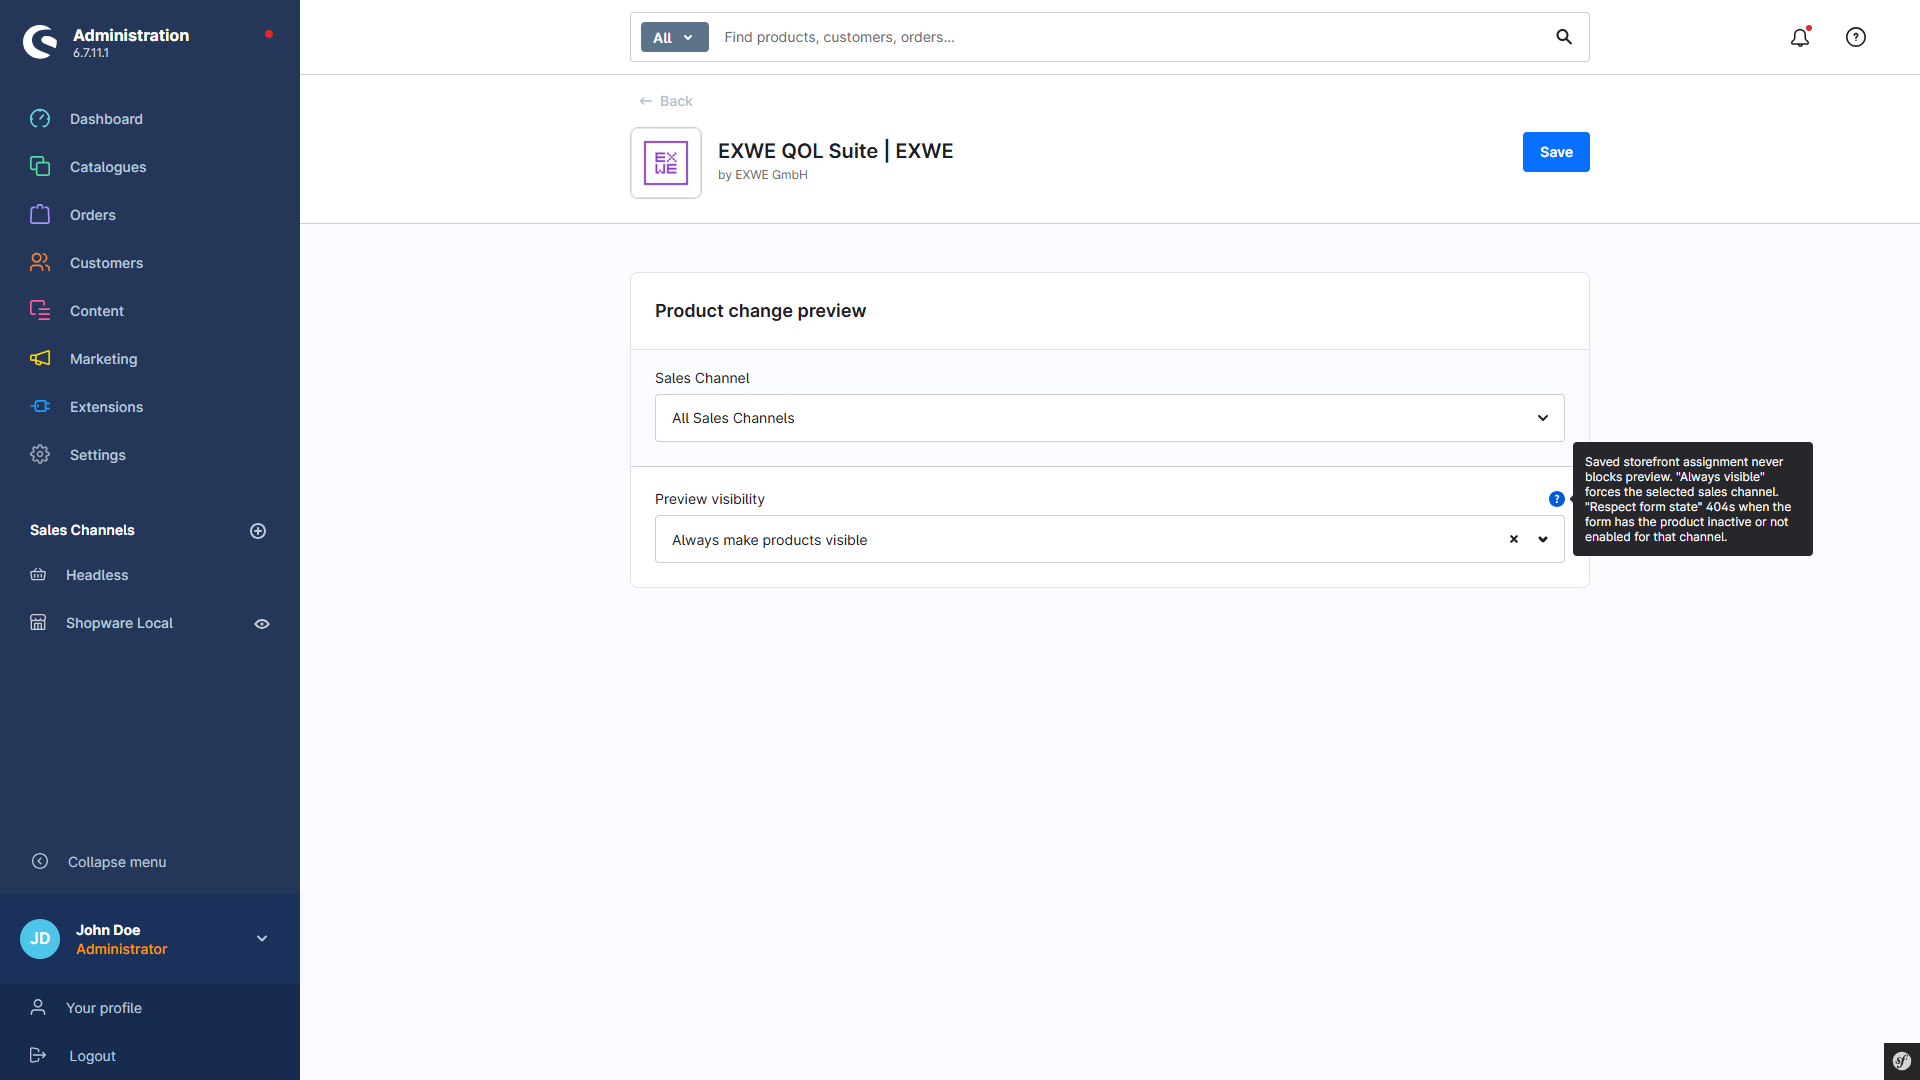Click the EXWE QOL Suite title
The width and height of the screenshot is (1920, 1080).
(x=835, y=151)
